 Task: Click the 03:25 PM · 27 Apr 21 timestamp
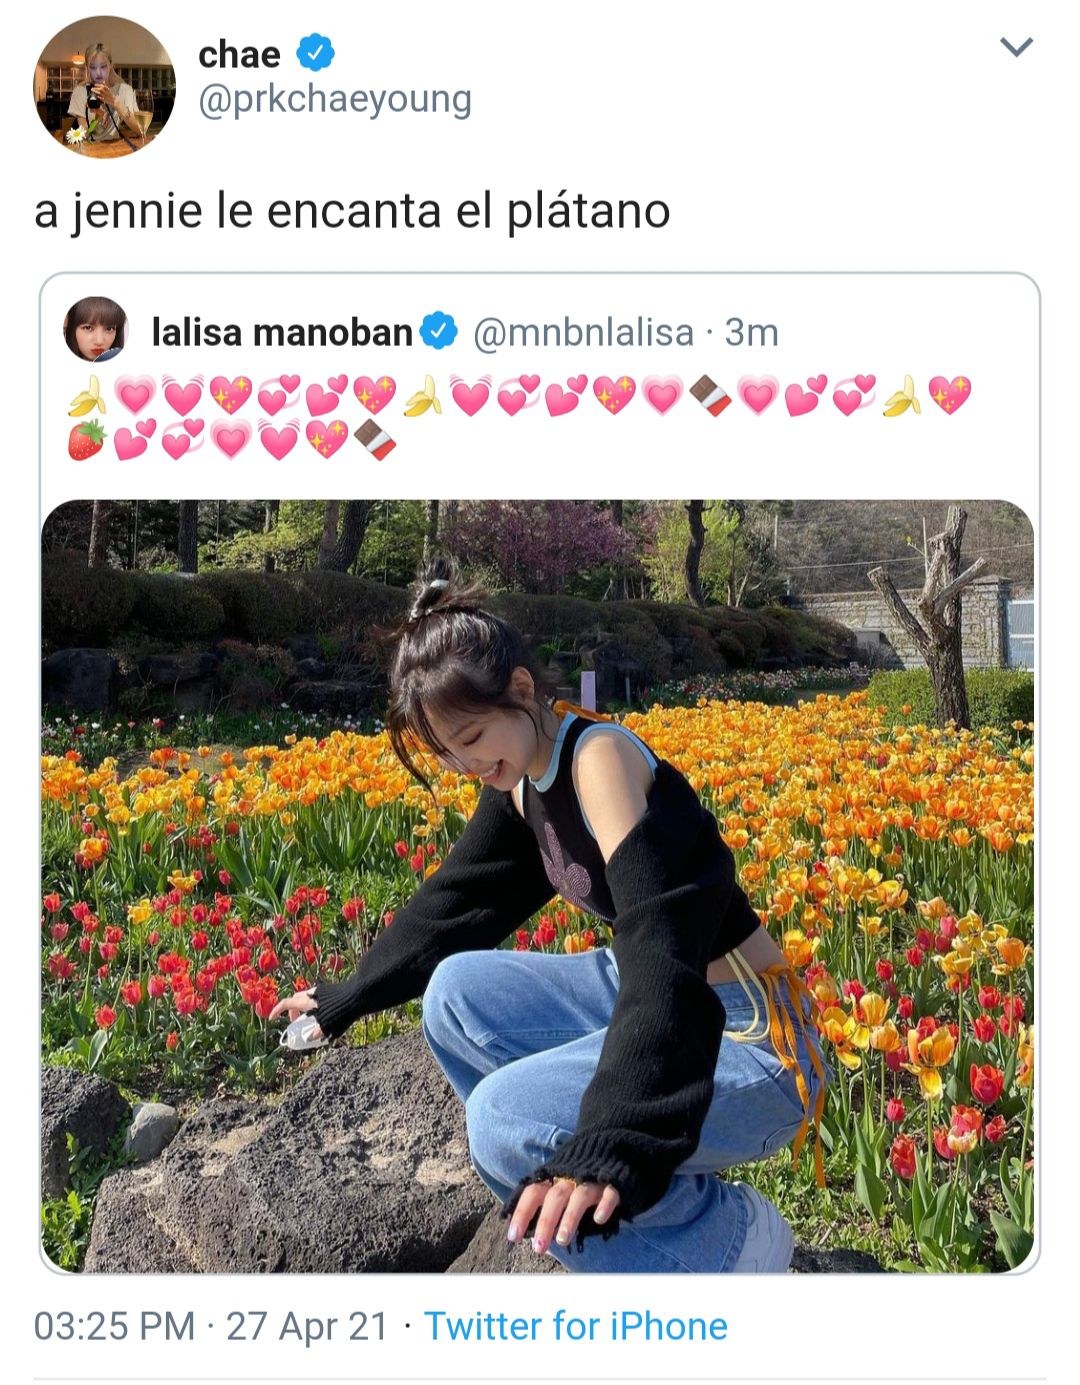(x=211, y=1326)
